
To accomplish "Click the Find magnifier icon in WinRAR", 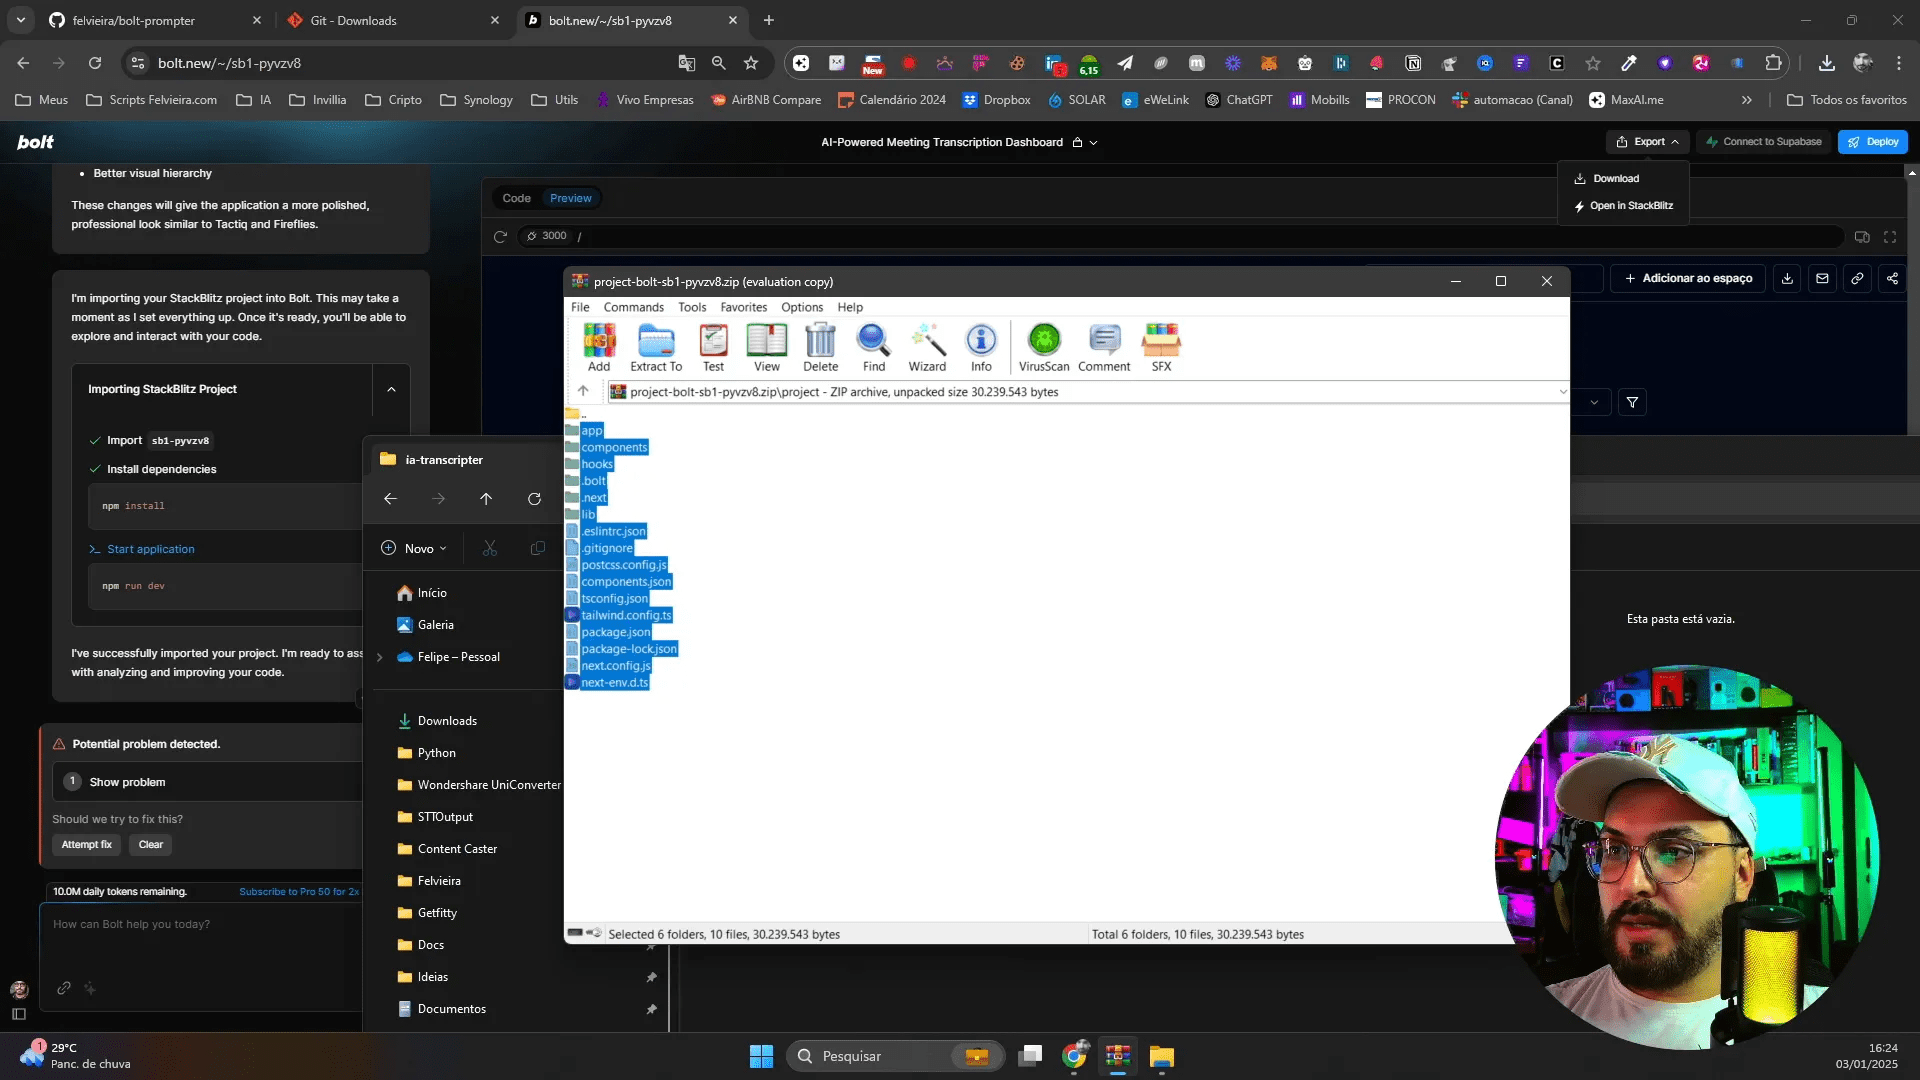I will (x=874, y=347).
